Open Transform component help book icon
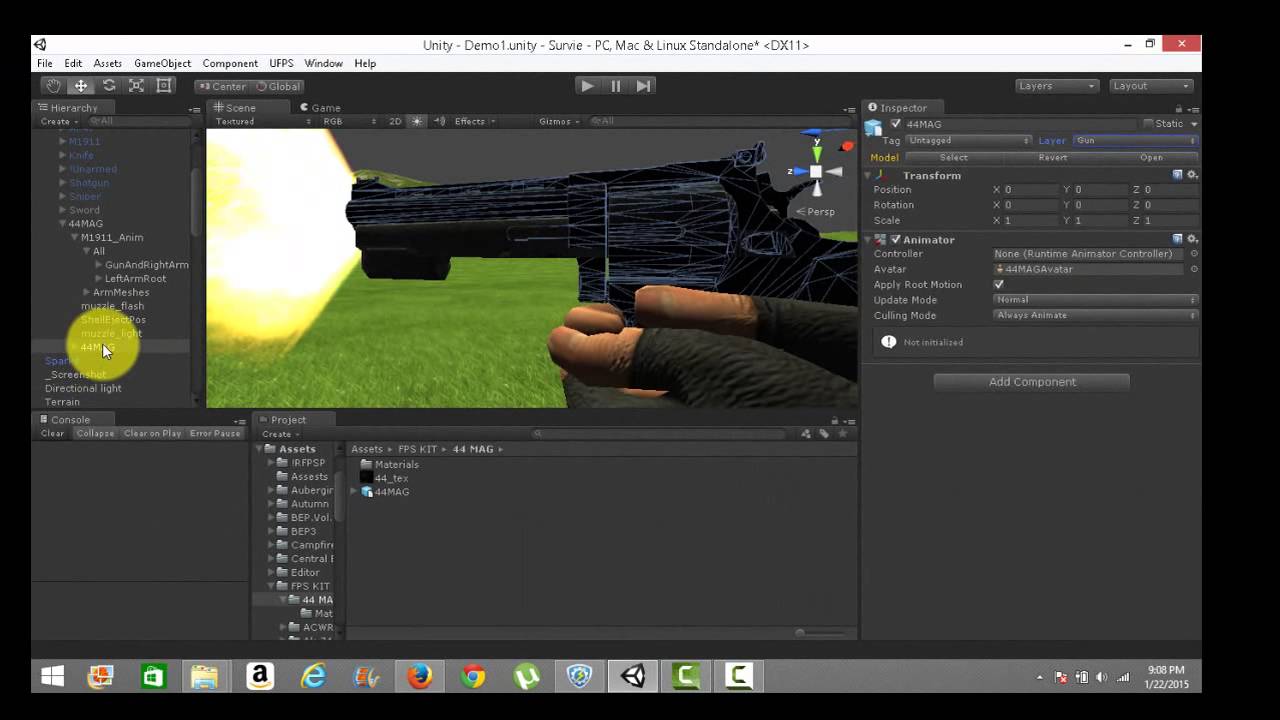1280x720 pixels. coord(1177,175)
